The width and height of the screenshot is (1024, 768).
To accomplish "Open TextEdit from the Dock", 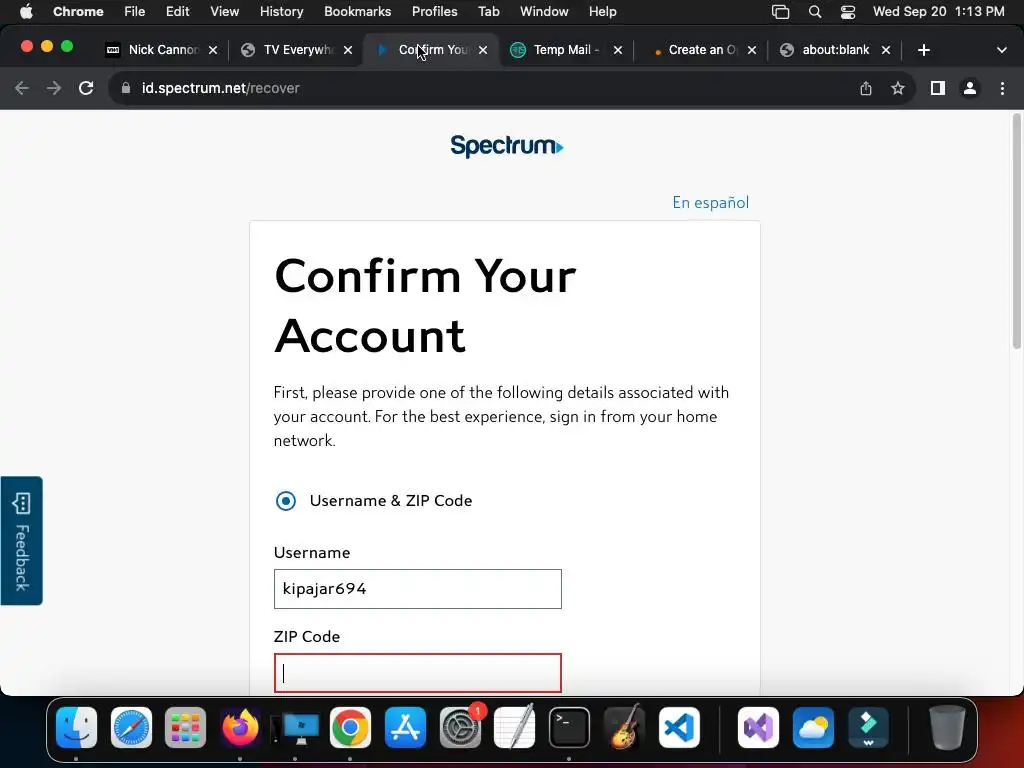I will [x=515, y=728].
